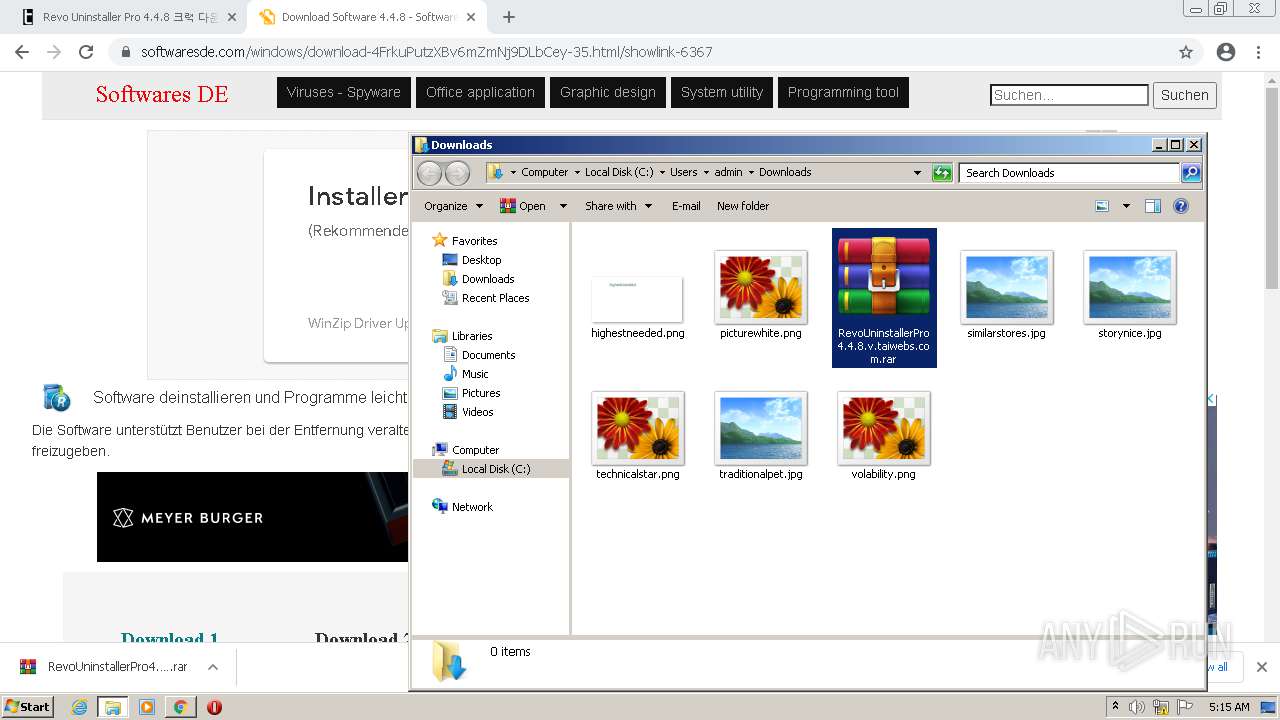1280x720 pixels.
Task: Open the Organize menu
Action: pos(453,206)
